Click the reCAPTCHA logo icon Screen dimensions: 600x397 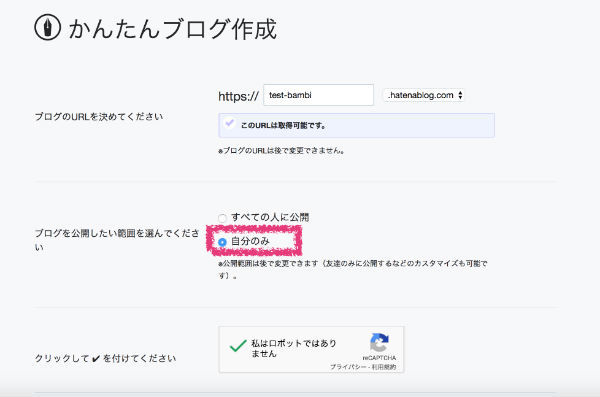[x=379, y=342]
